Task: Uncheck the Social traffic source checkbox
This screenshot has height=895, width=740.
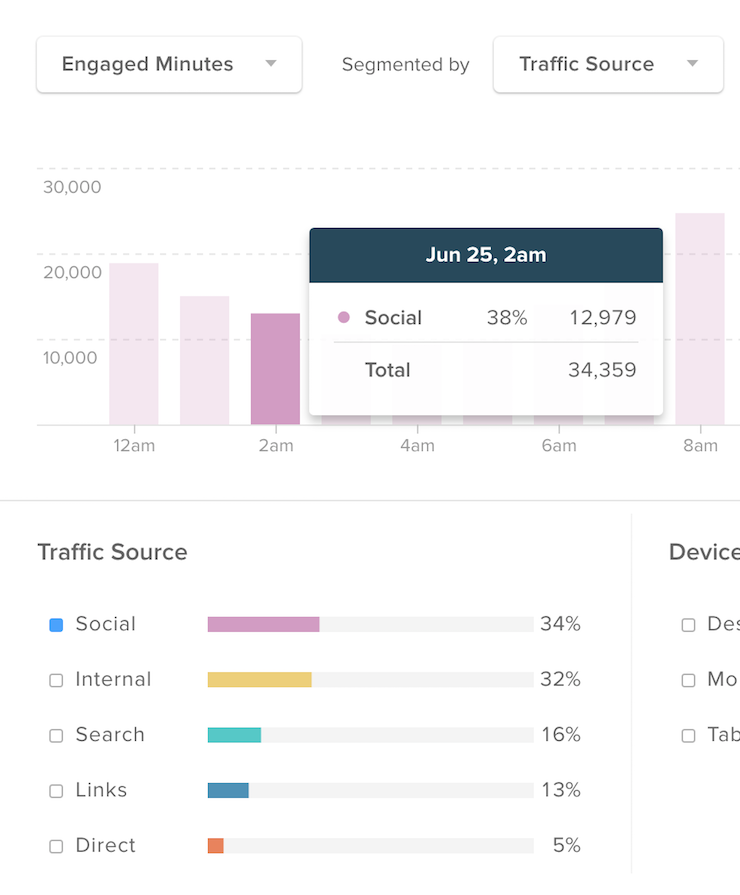Action: click(56, 625)
